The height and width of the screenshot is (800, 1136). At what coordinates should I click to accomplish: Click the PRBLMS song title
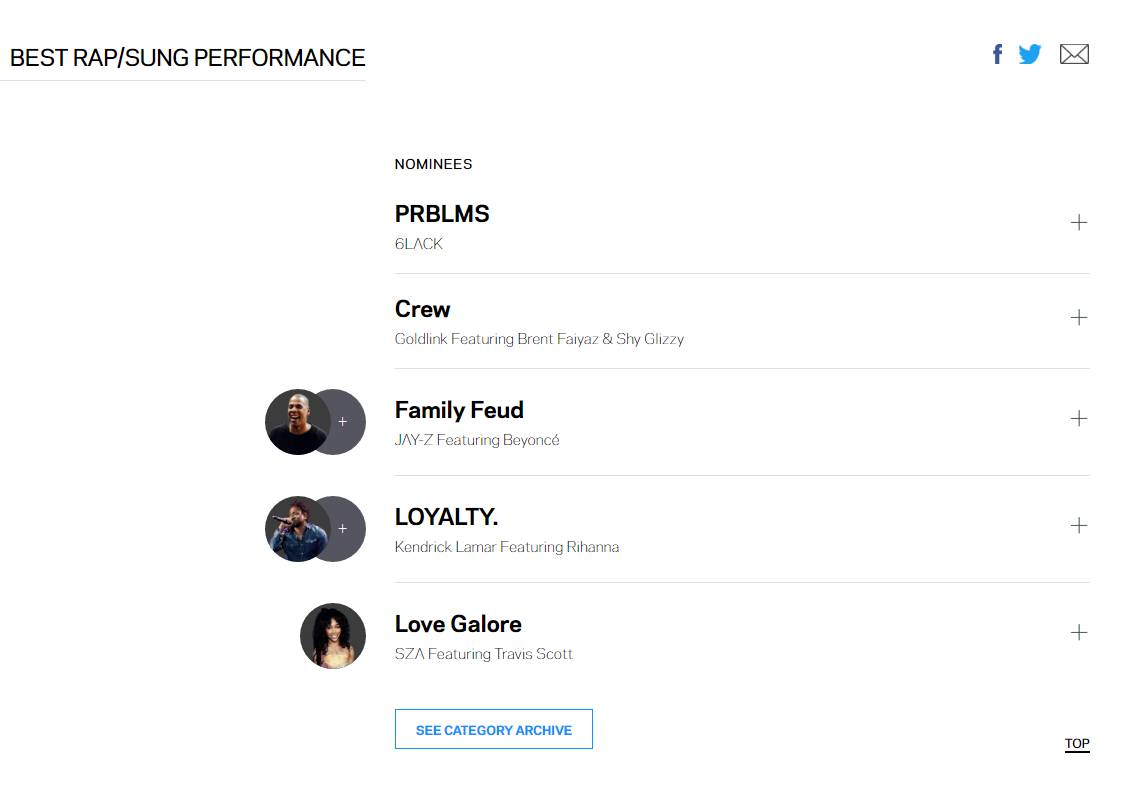click(x=442, y=214)
